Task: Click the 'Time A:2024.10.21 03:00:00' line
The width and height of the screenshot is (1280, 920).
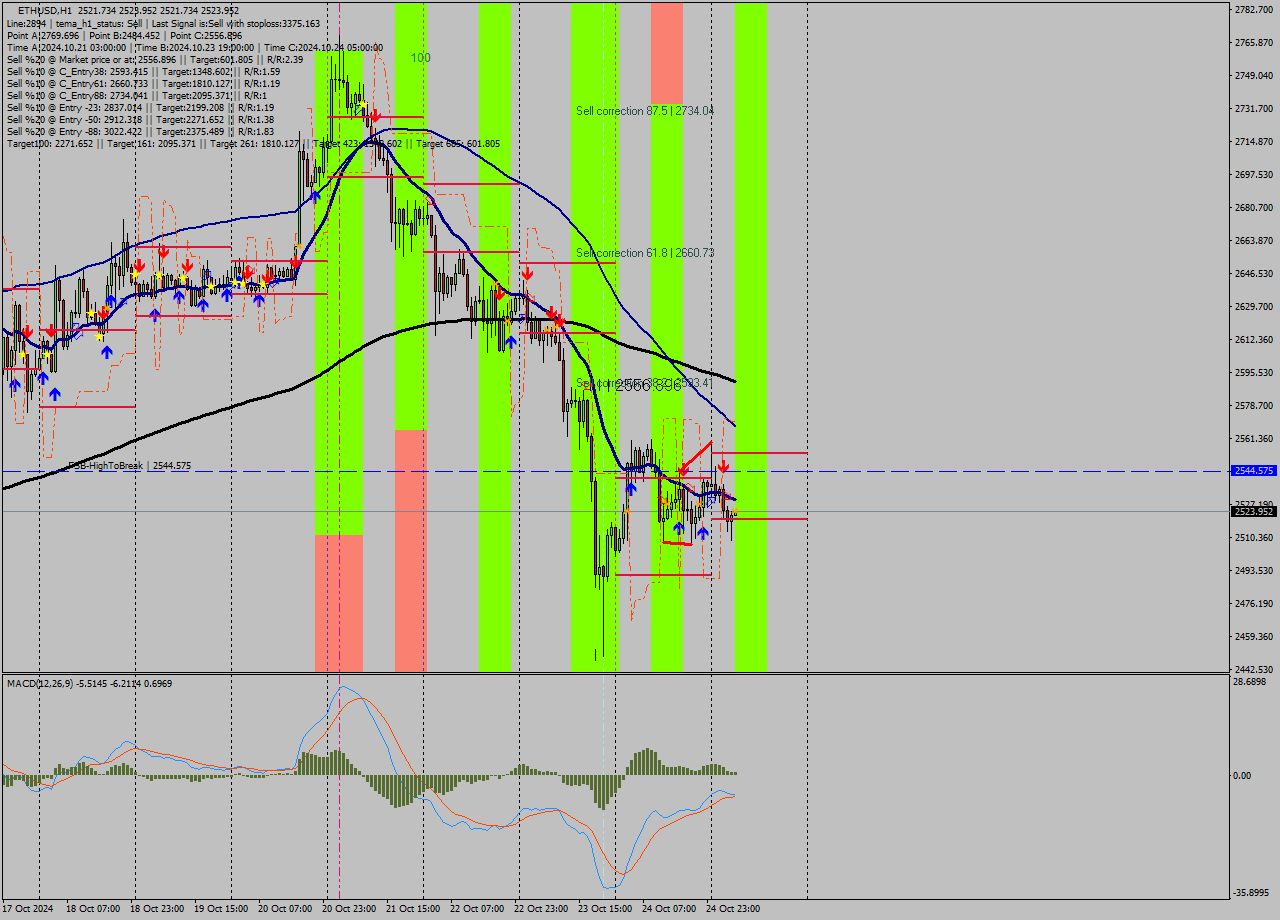Action: tap(195, 47)
